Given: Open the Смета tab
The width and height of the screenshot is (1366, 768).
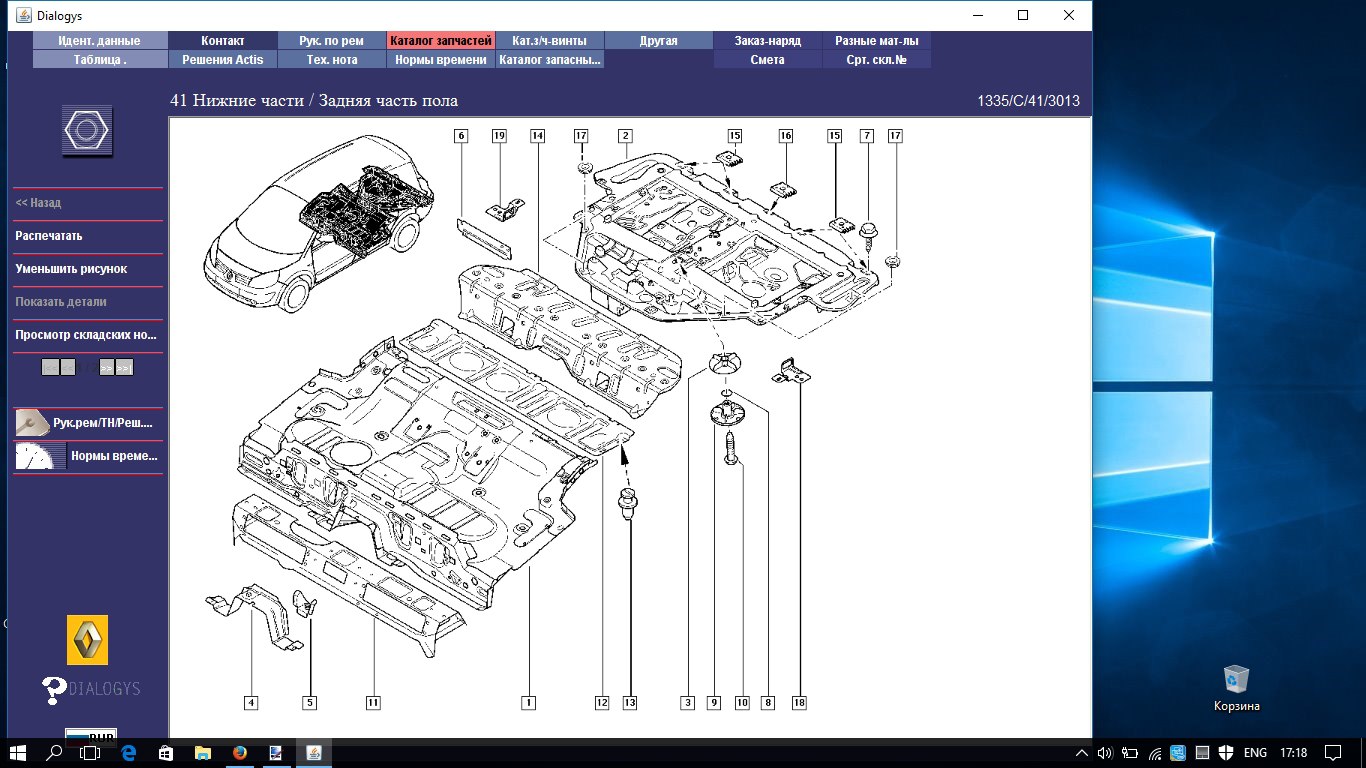Looking at the screenshot, I should click(x=768, y=60).
